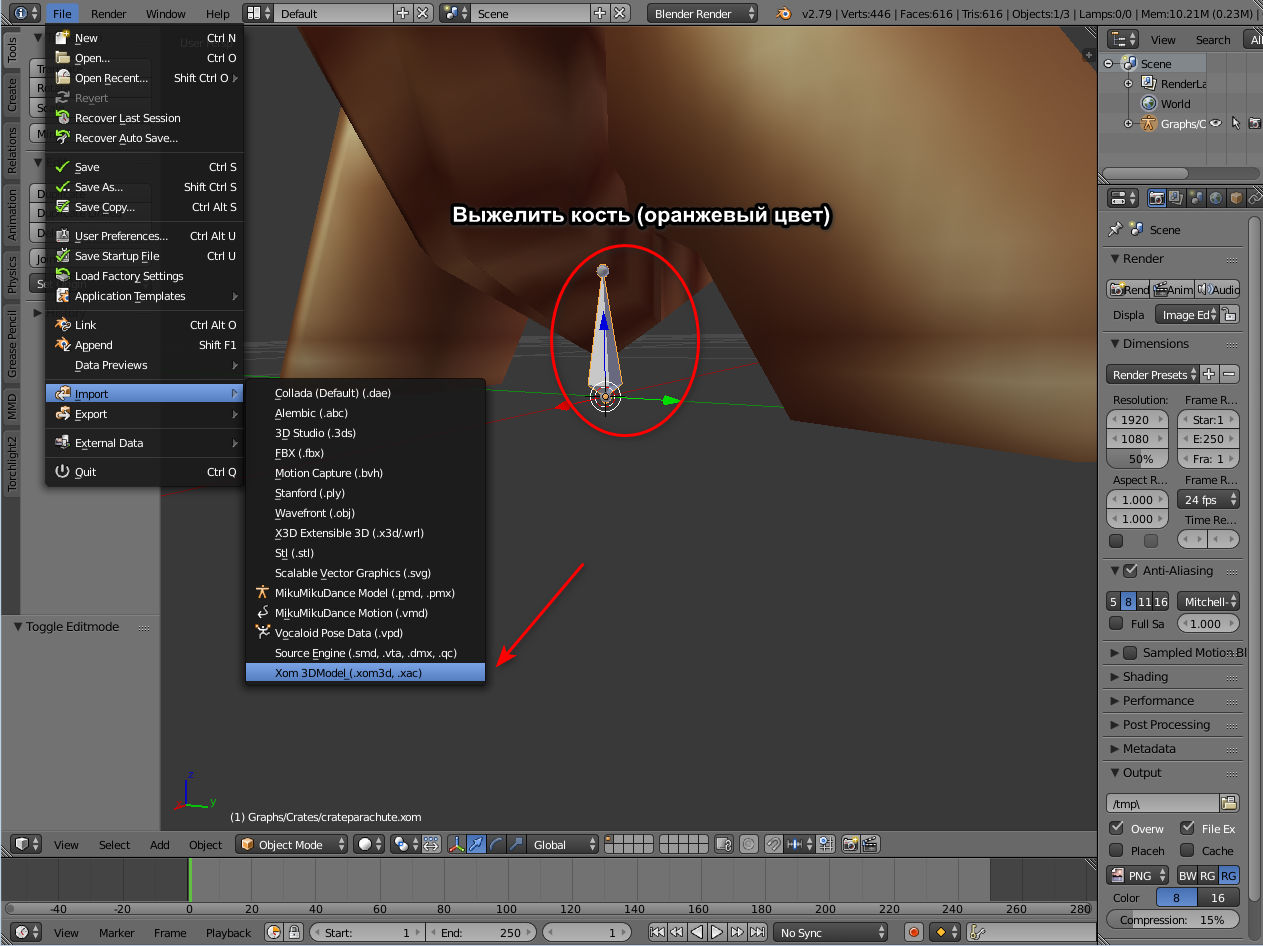1263x946 pixels.
Task: Collapse the Scene tree node in outliner
Action: pos(1108,64)
